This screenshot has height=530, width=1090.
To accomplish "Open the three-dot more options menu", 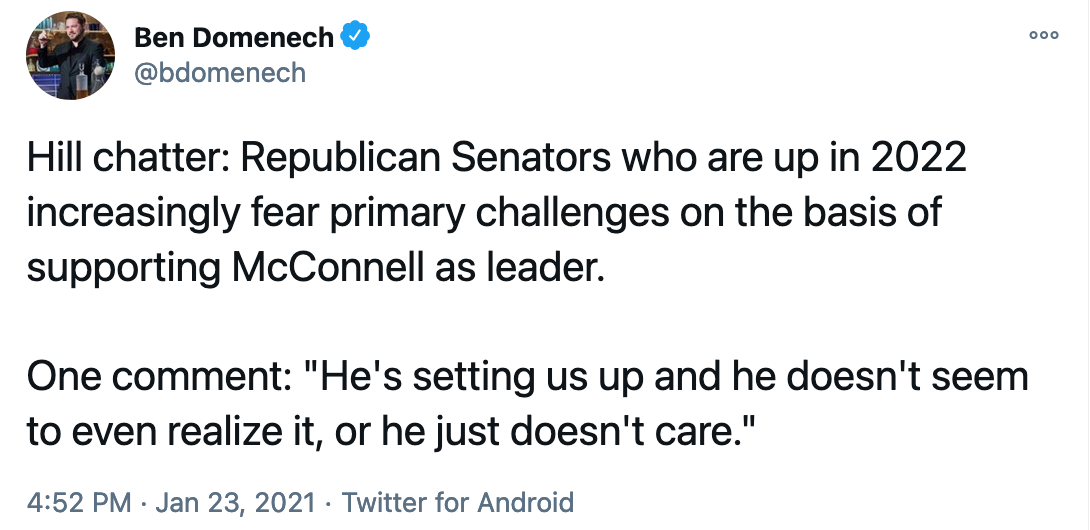I will [1044, 35].
